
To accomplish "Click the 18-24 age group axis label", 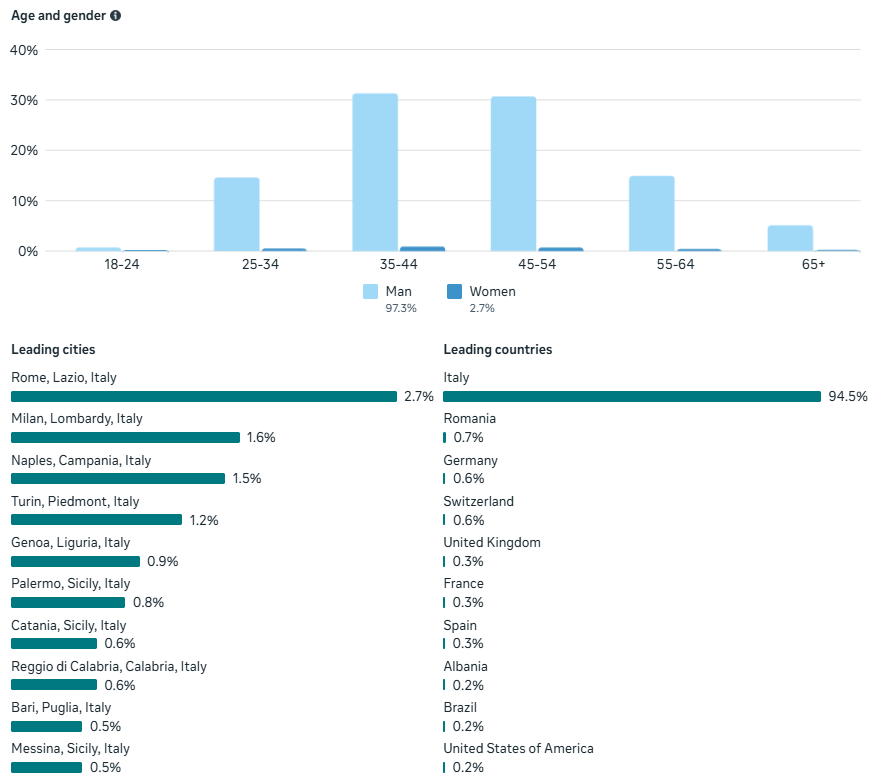I will coord(121,265).
